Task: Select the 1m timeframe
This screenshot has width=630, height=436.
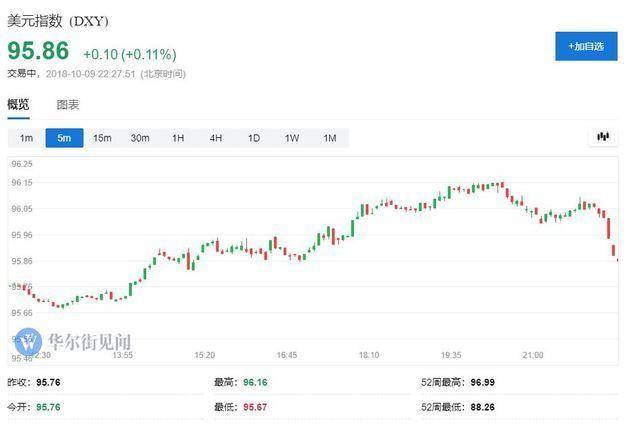Action: pos(26,138)
